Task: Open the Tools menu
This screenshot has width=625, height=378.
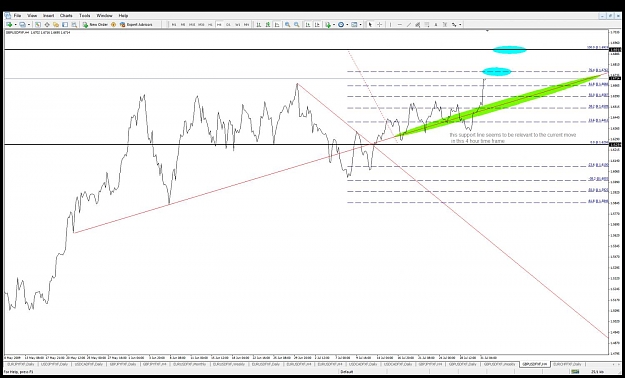Action: pos(85,16)
